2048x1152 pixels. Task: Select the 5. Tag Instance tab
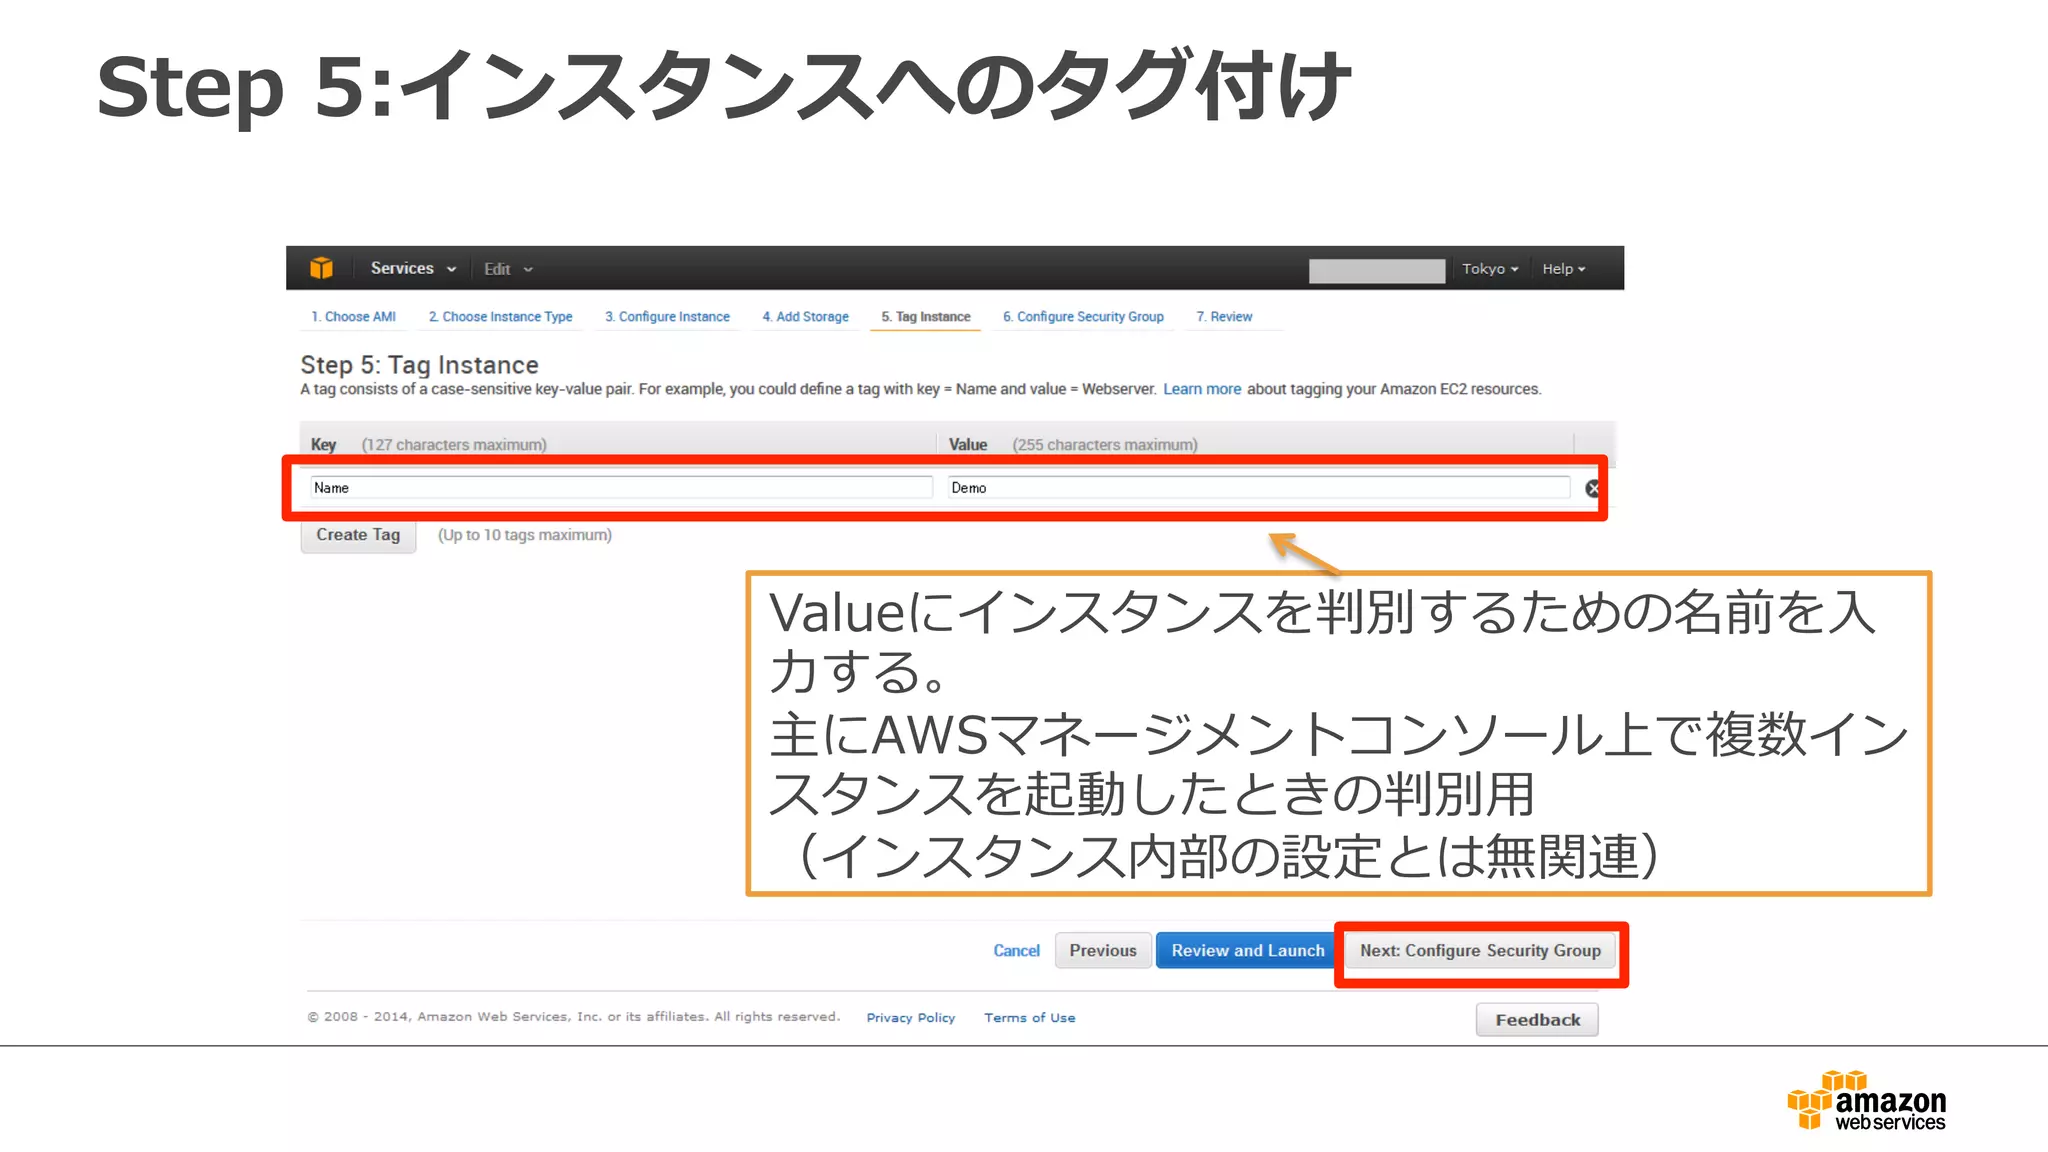click(x=926, y=317)
